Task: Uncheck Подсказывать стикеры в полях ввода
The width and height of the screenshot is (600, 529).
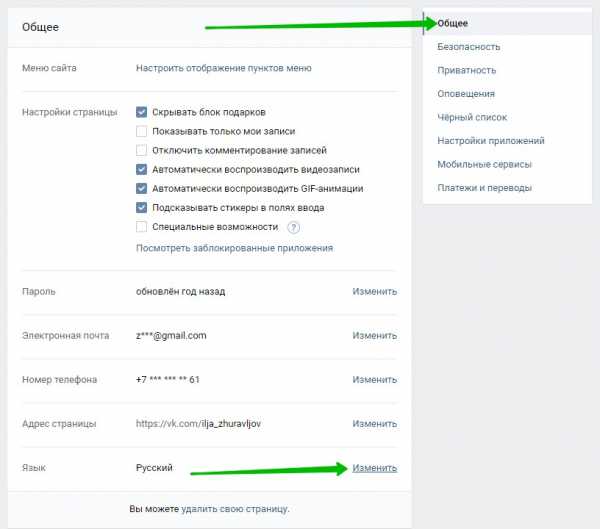Action: [141, 207]
